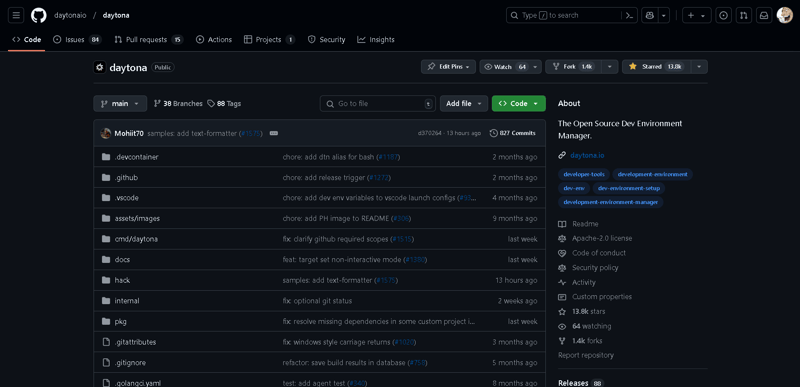Go to GitHub home via Octocat logo
Image resolution: width=800 pixels, height=387 pixels.
[39, 15]
